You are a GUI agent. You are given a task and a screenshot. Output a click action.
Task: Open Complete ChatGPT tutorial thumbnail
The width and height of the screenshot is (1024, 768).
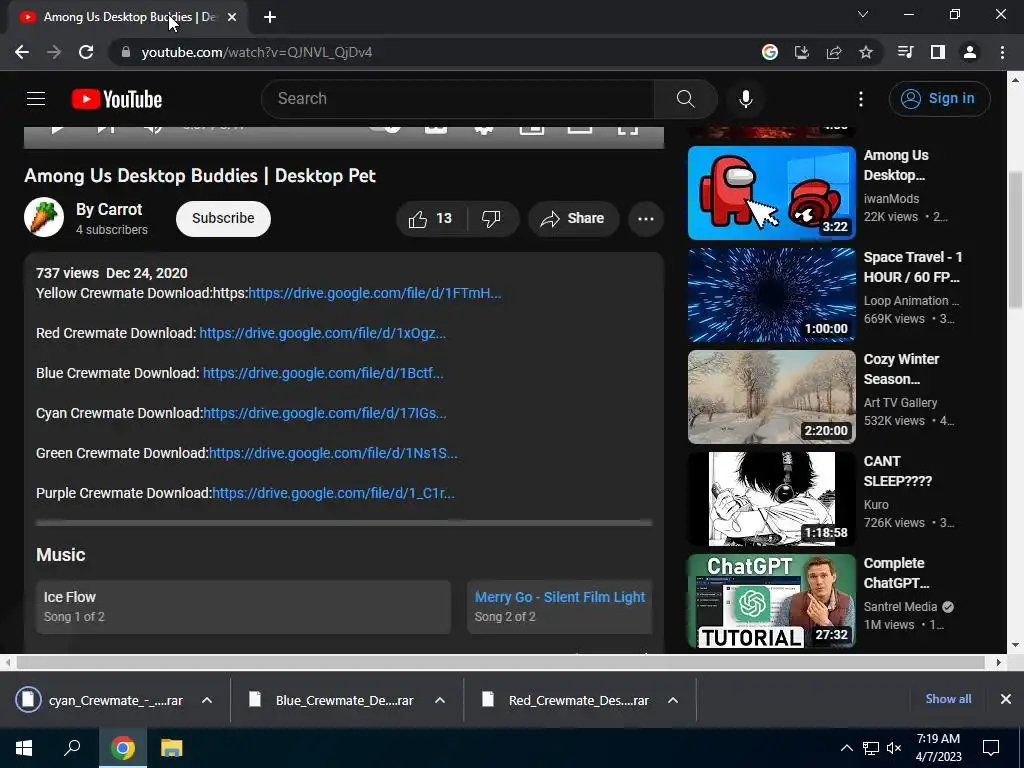tap(771, 600)
